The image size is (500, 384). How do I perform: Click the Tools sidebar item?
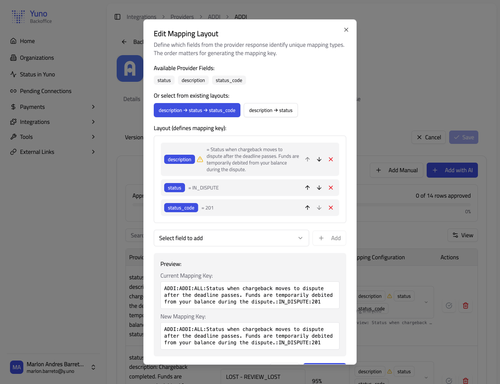coord(26,137)
